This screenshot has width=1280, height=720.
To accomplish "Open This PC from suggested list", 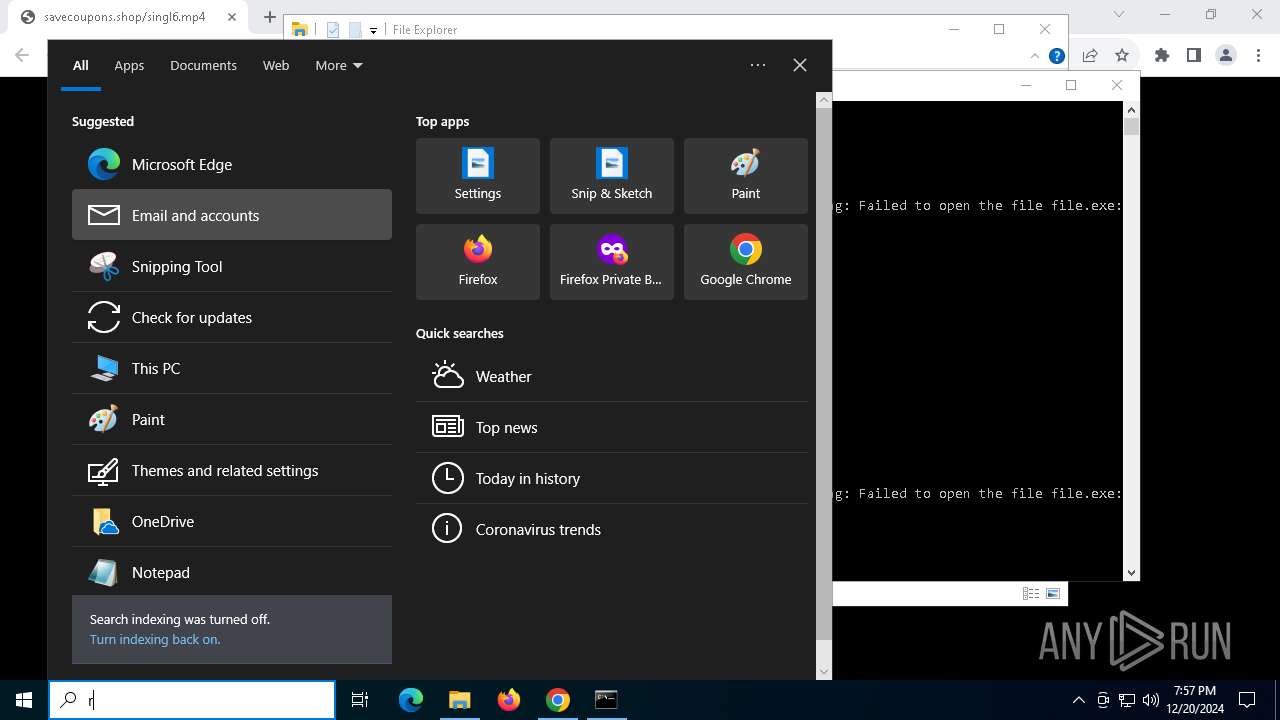I will coord(232,368).
